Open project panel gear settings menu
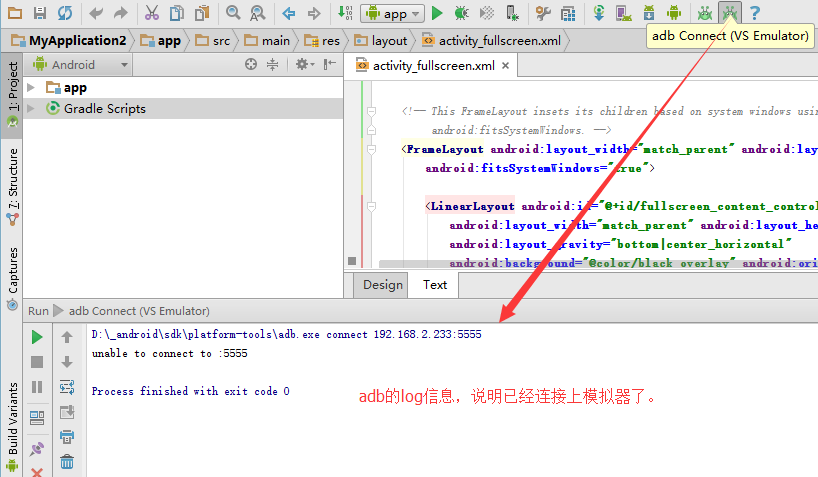 (x=305, y=64)
